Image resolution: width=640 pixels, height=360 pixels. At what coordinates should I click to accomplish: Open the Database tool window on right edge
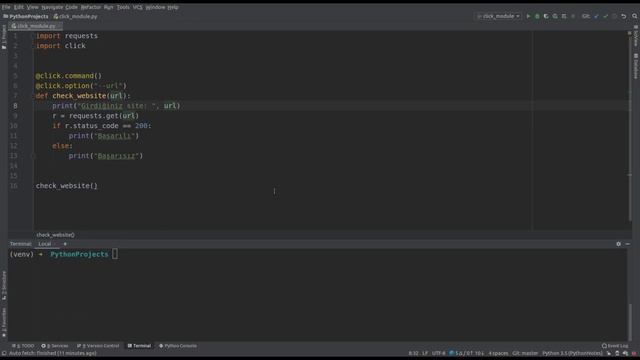pos(636,66)
